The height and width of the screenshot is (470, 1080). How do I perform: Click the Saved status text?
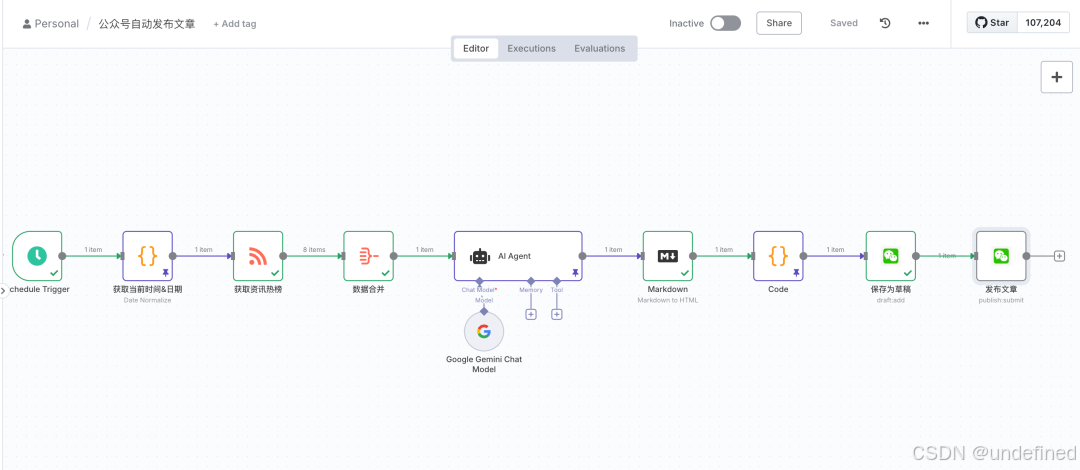[844, 23]
